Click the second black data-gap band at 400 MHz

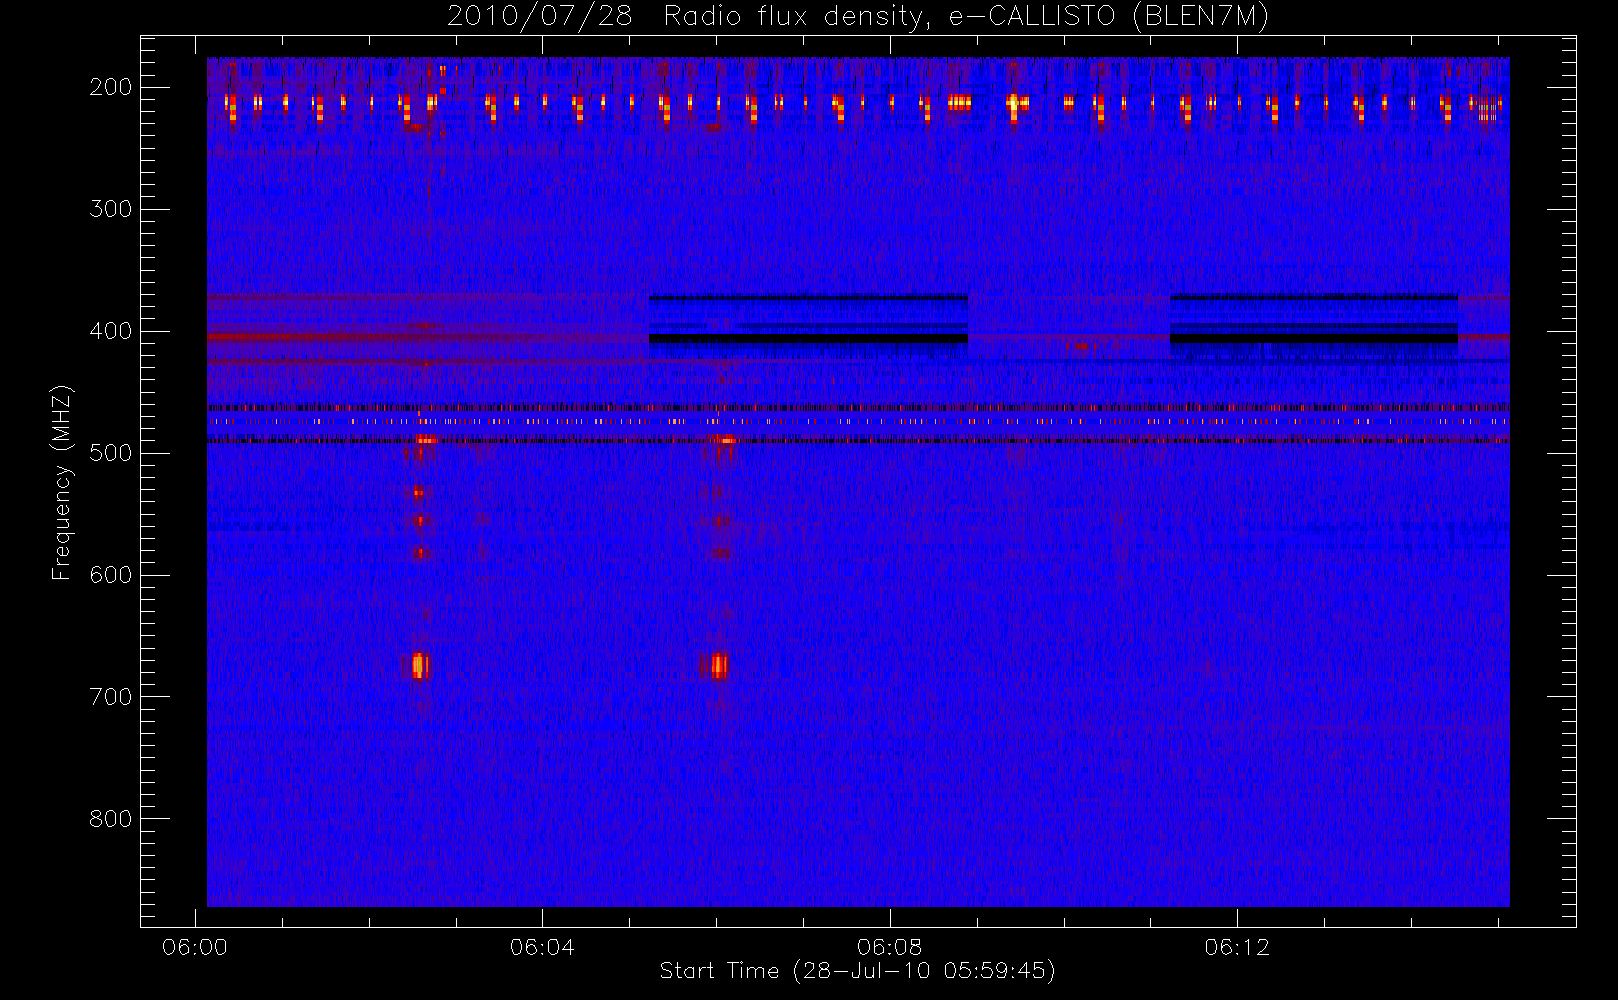(1314, 339)
